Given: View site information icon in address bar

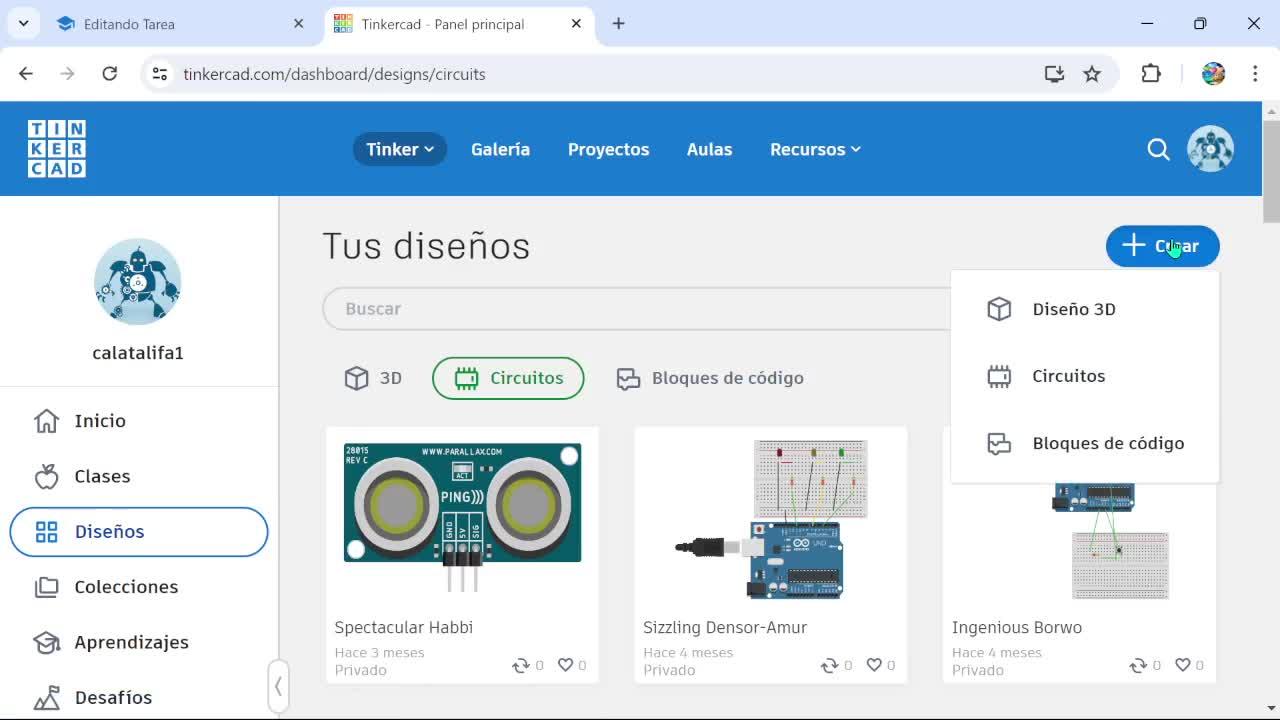Looking at the screenshot, I should pyautogui.click(x=160, y=74).
